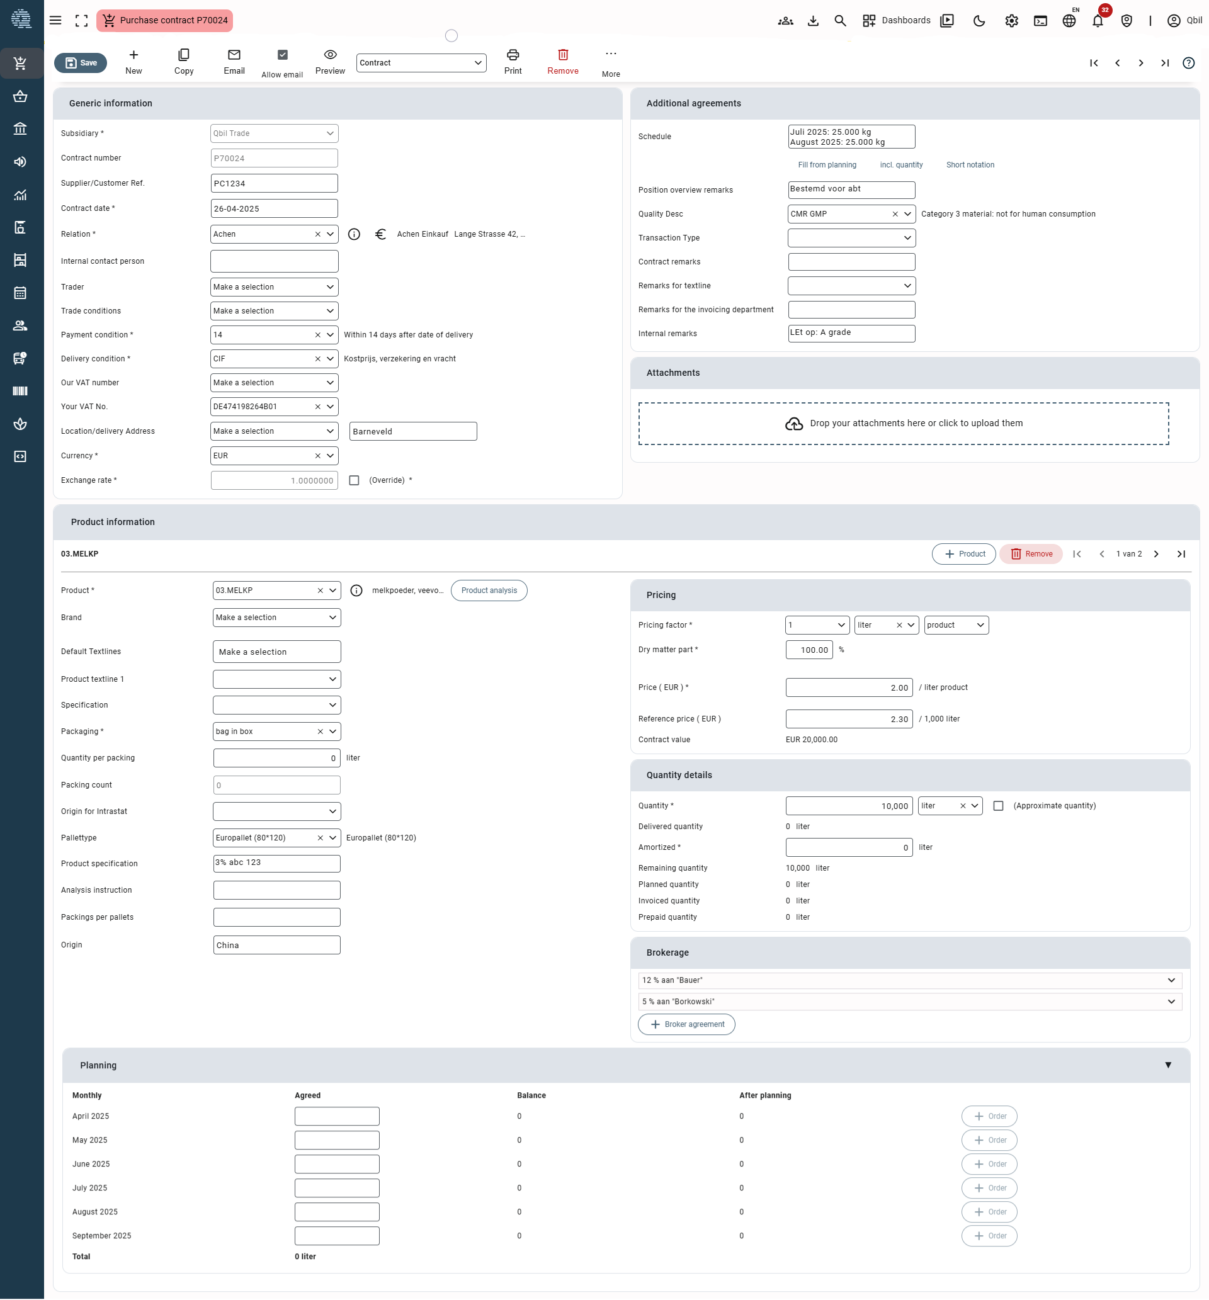
Task: Remove the contract via toolbar Remove
Action: pyautogui.click(x=563, y=62)
